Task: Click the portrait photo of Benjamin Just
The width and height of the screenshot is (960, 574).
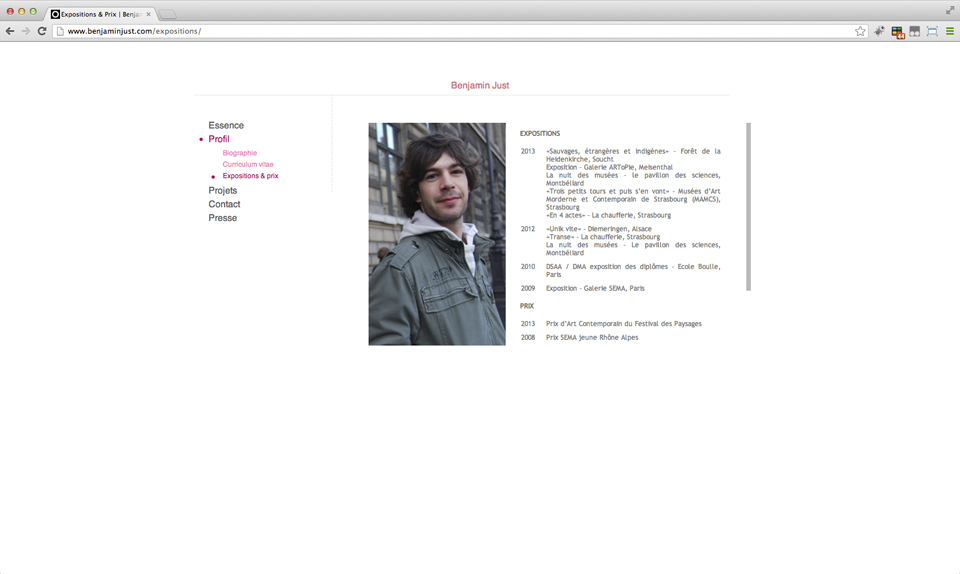Action: coord(437,234)
